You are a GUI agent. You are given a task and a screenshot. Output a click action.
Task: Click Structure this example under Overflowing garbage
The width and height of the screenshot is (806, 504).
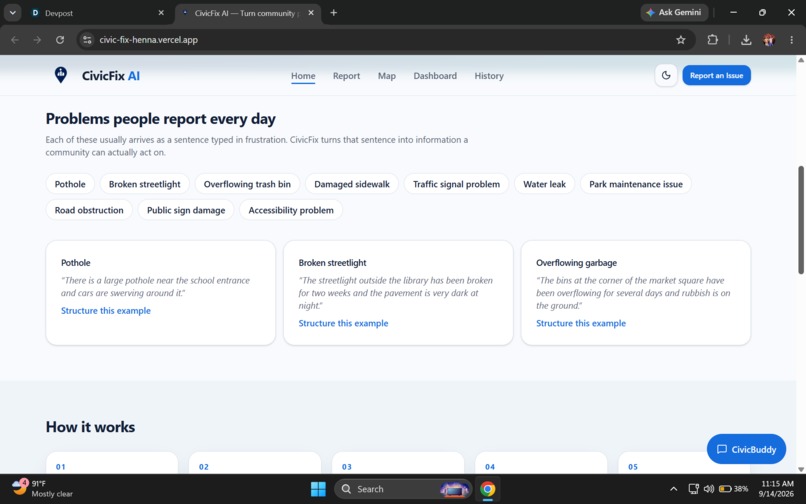click(x=581, y=323)
